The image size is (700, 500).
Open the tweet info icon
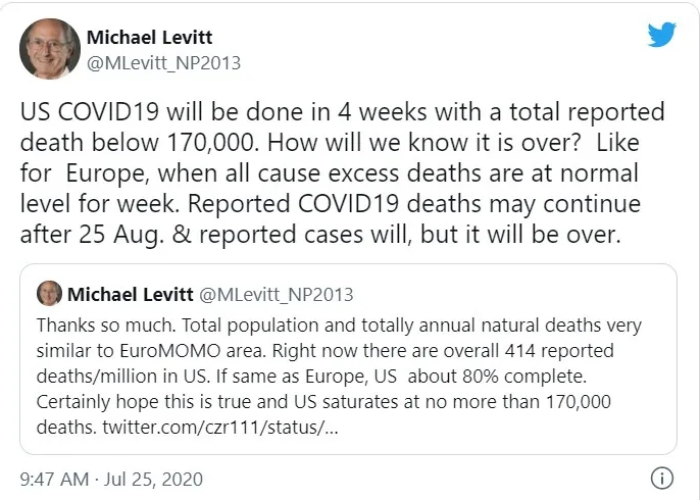pos(662,479)
